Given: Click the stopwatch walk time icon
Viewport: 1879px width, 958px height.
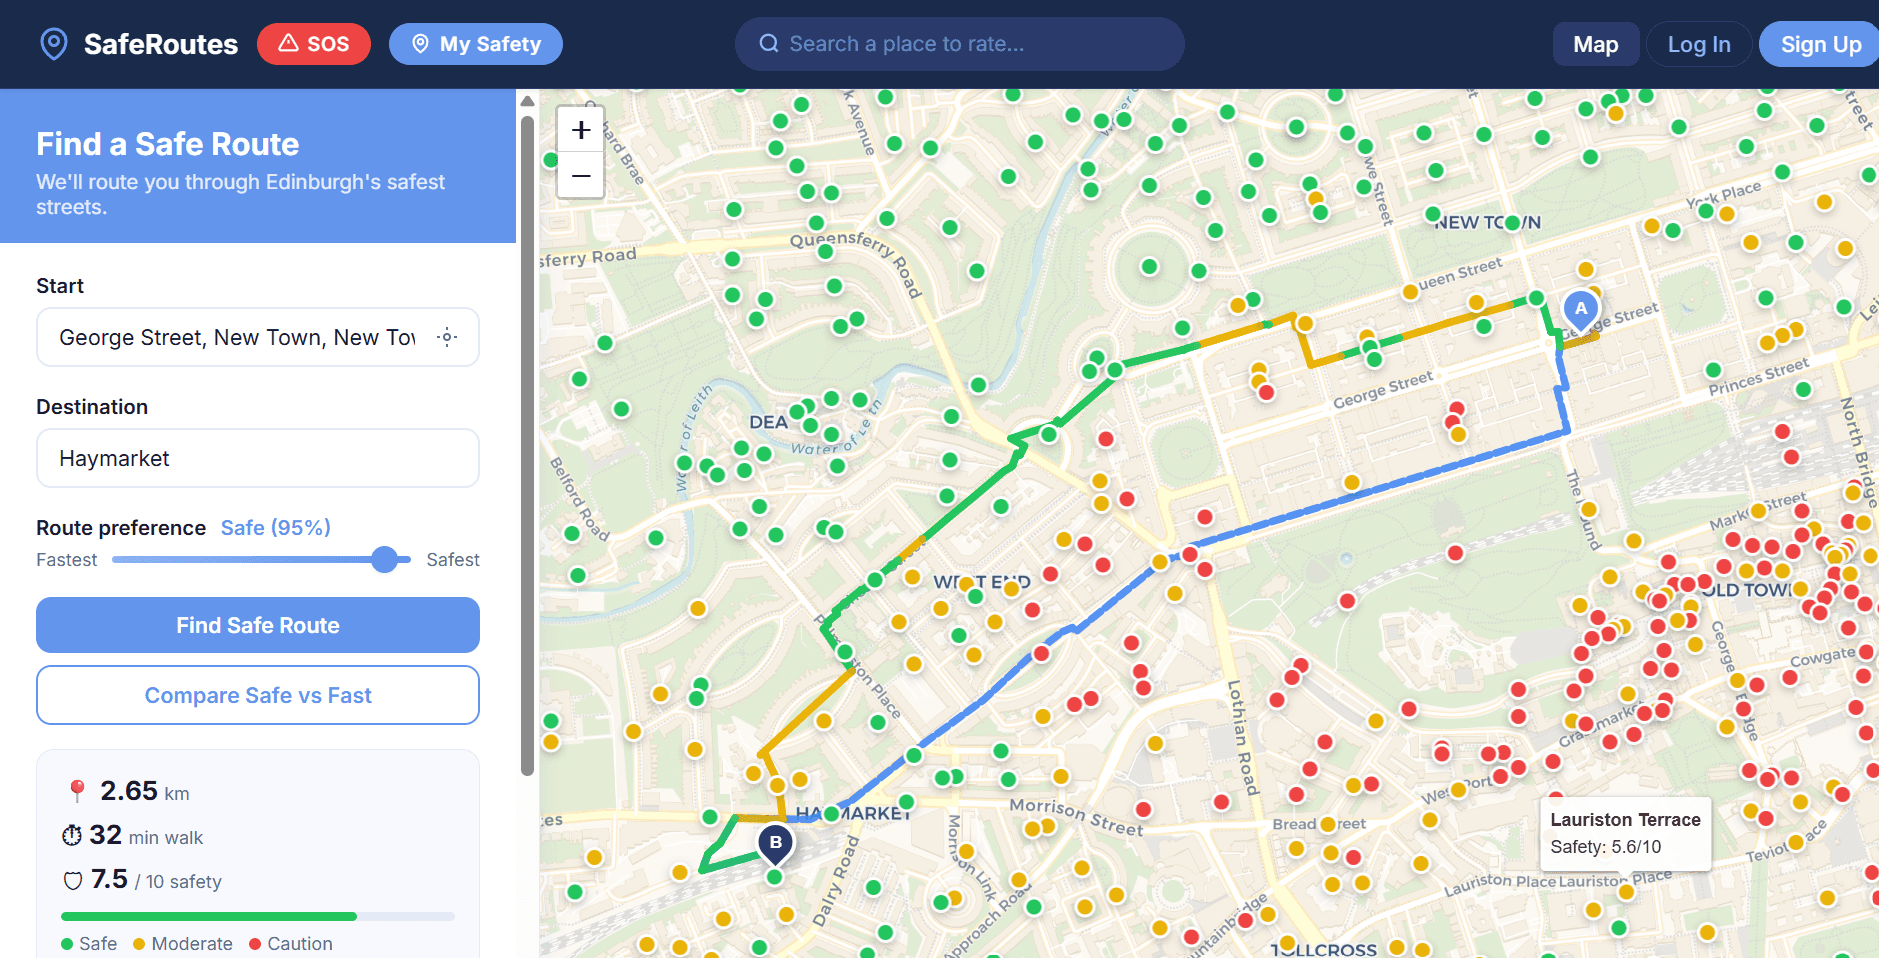Looking at the screenshot, I should (72, 835).
